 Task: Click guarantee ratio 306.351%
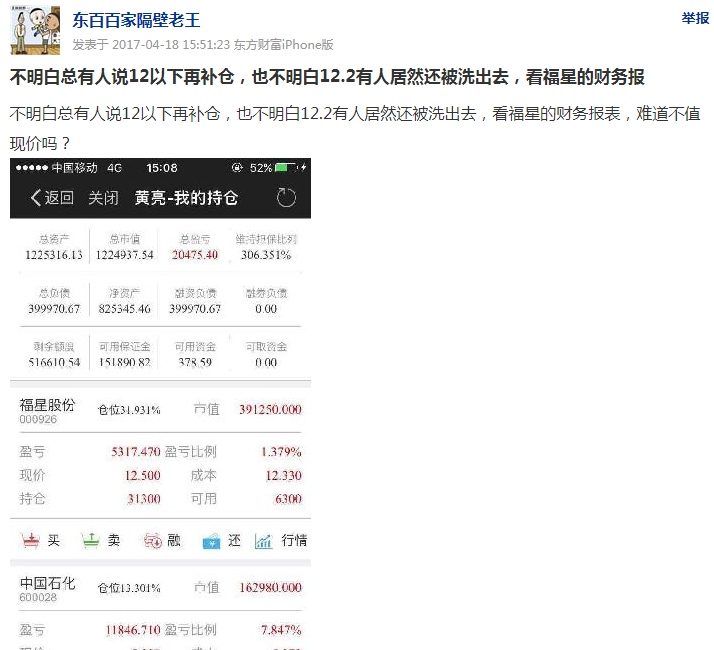pyautogui.click(x=266, y=255)
